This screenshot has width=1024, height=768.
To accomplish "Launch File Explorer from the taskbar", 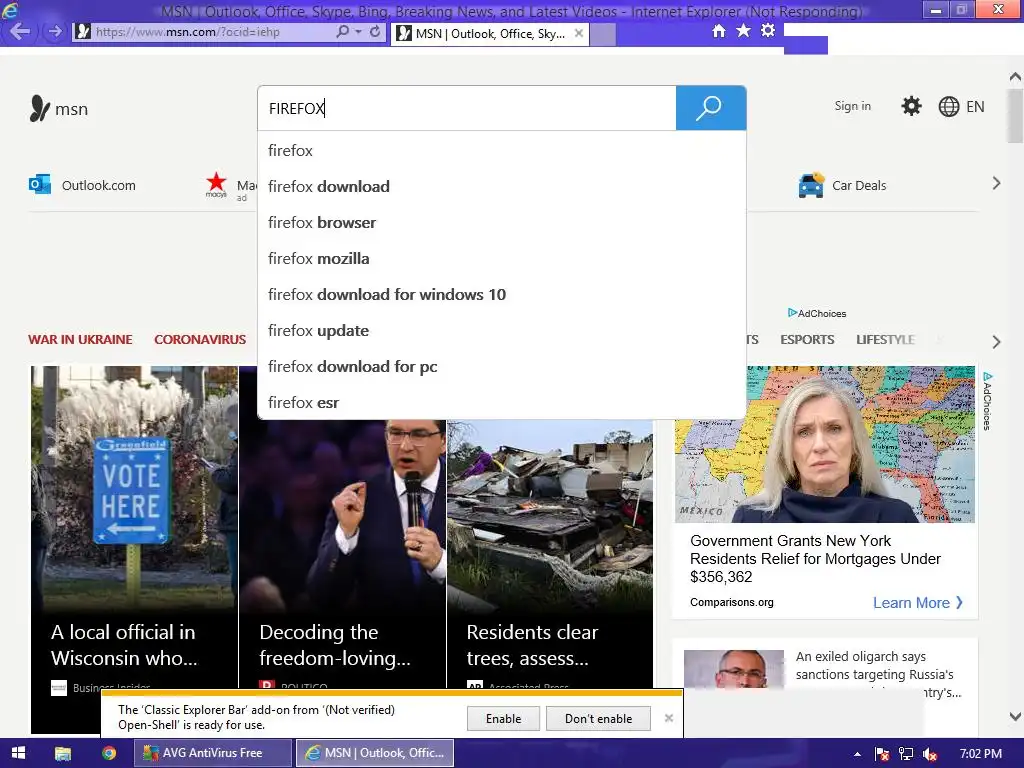I will (x=63, y=753).
